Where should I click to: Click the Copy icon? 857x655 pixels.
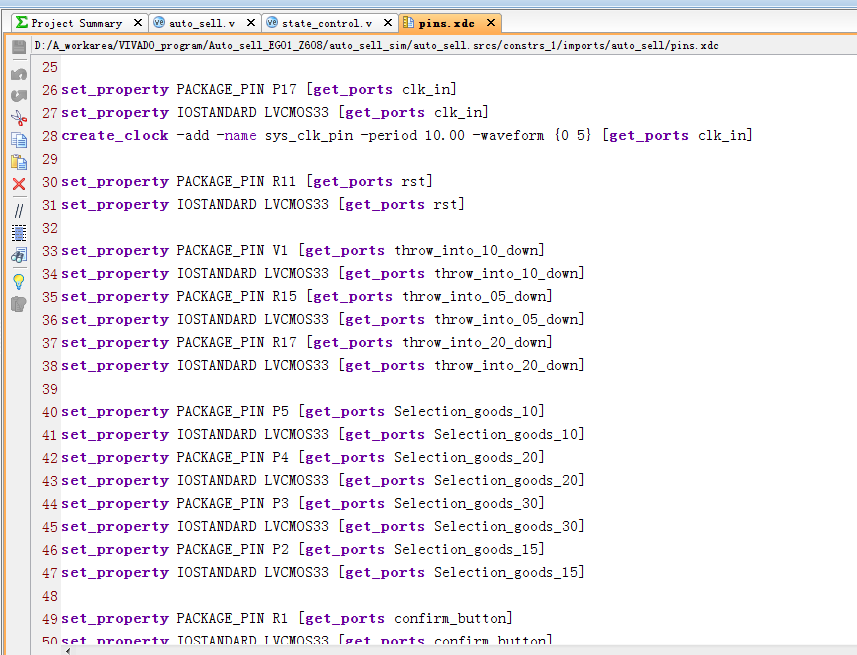click(x=19, y=140)
